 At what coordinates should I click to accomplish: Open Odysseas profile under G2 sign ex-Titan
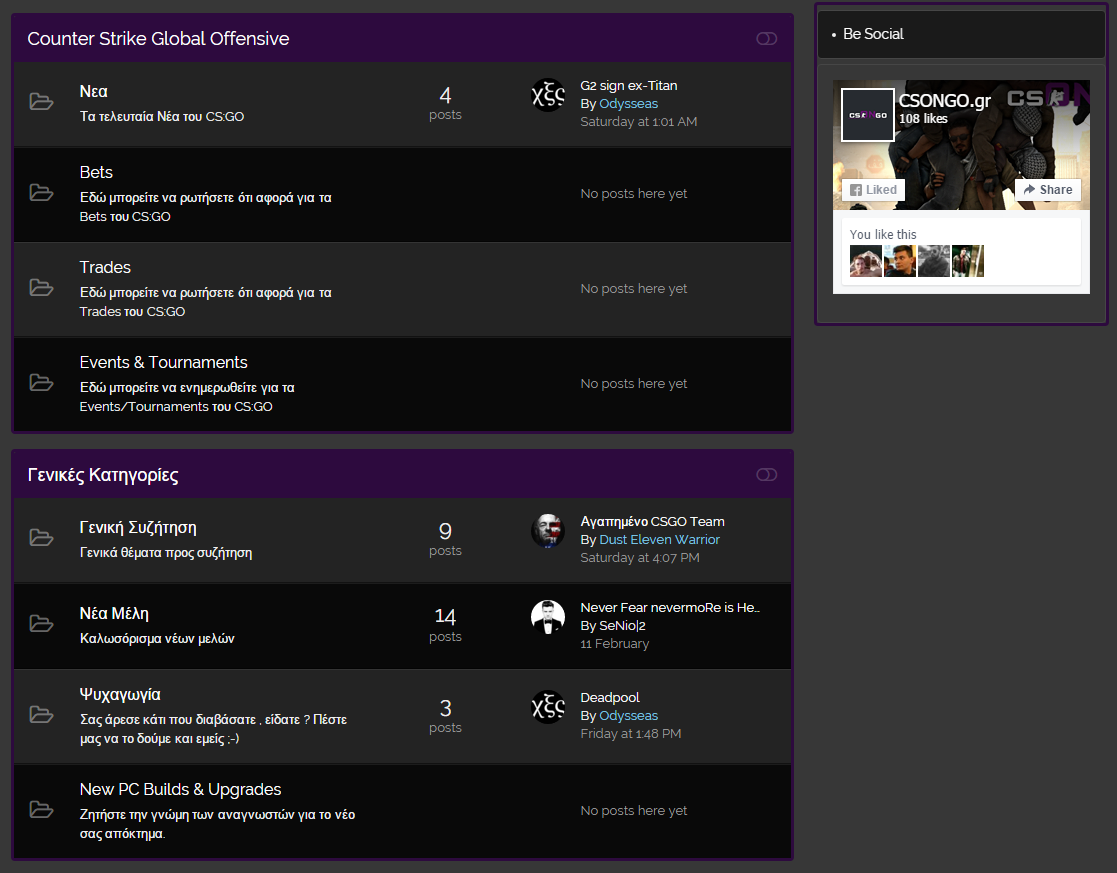pos(628,103)
